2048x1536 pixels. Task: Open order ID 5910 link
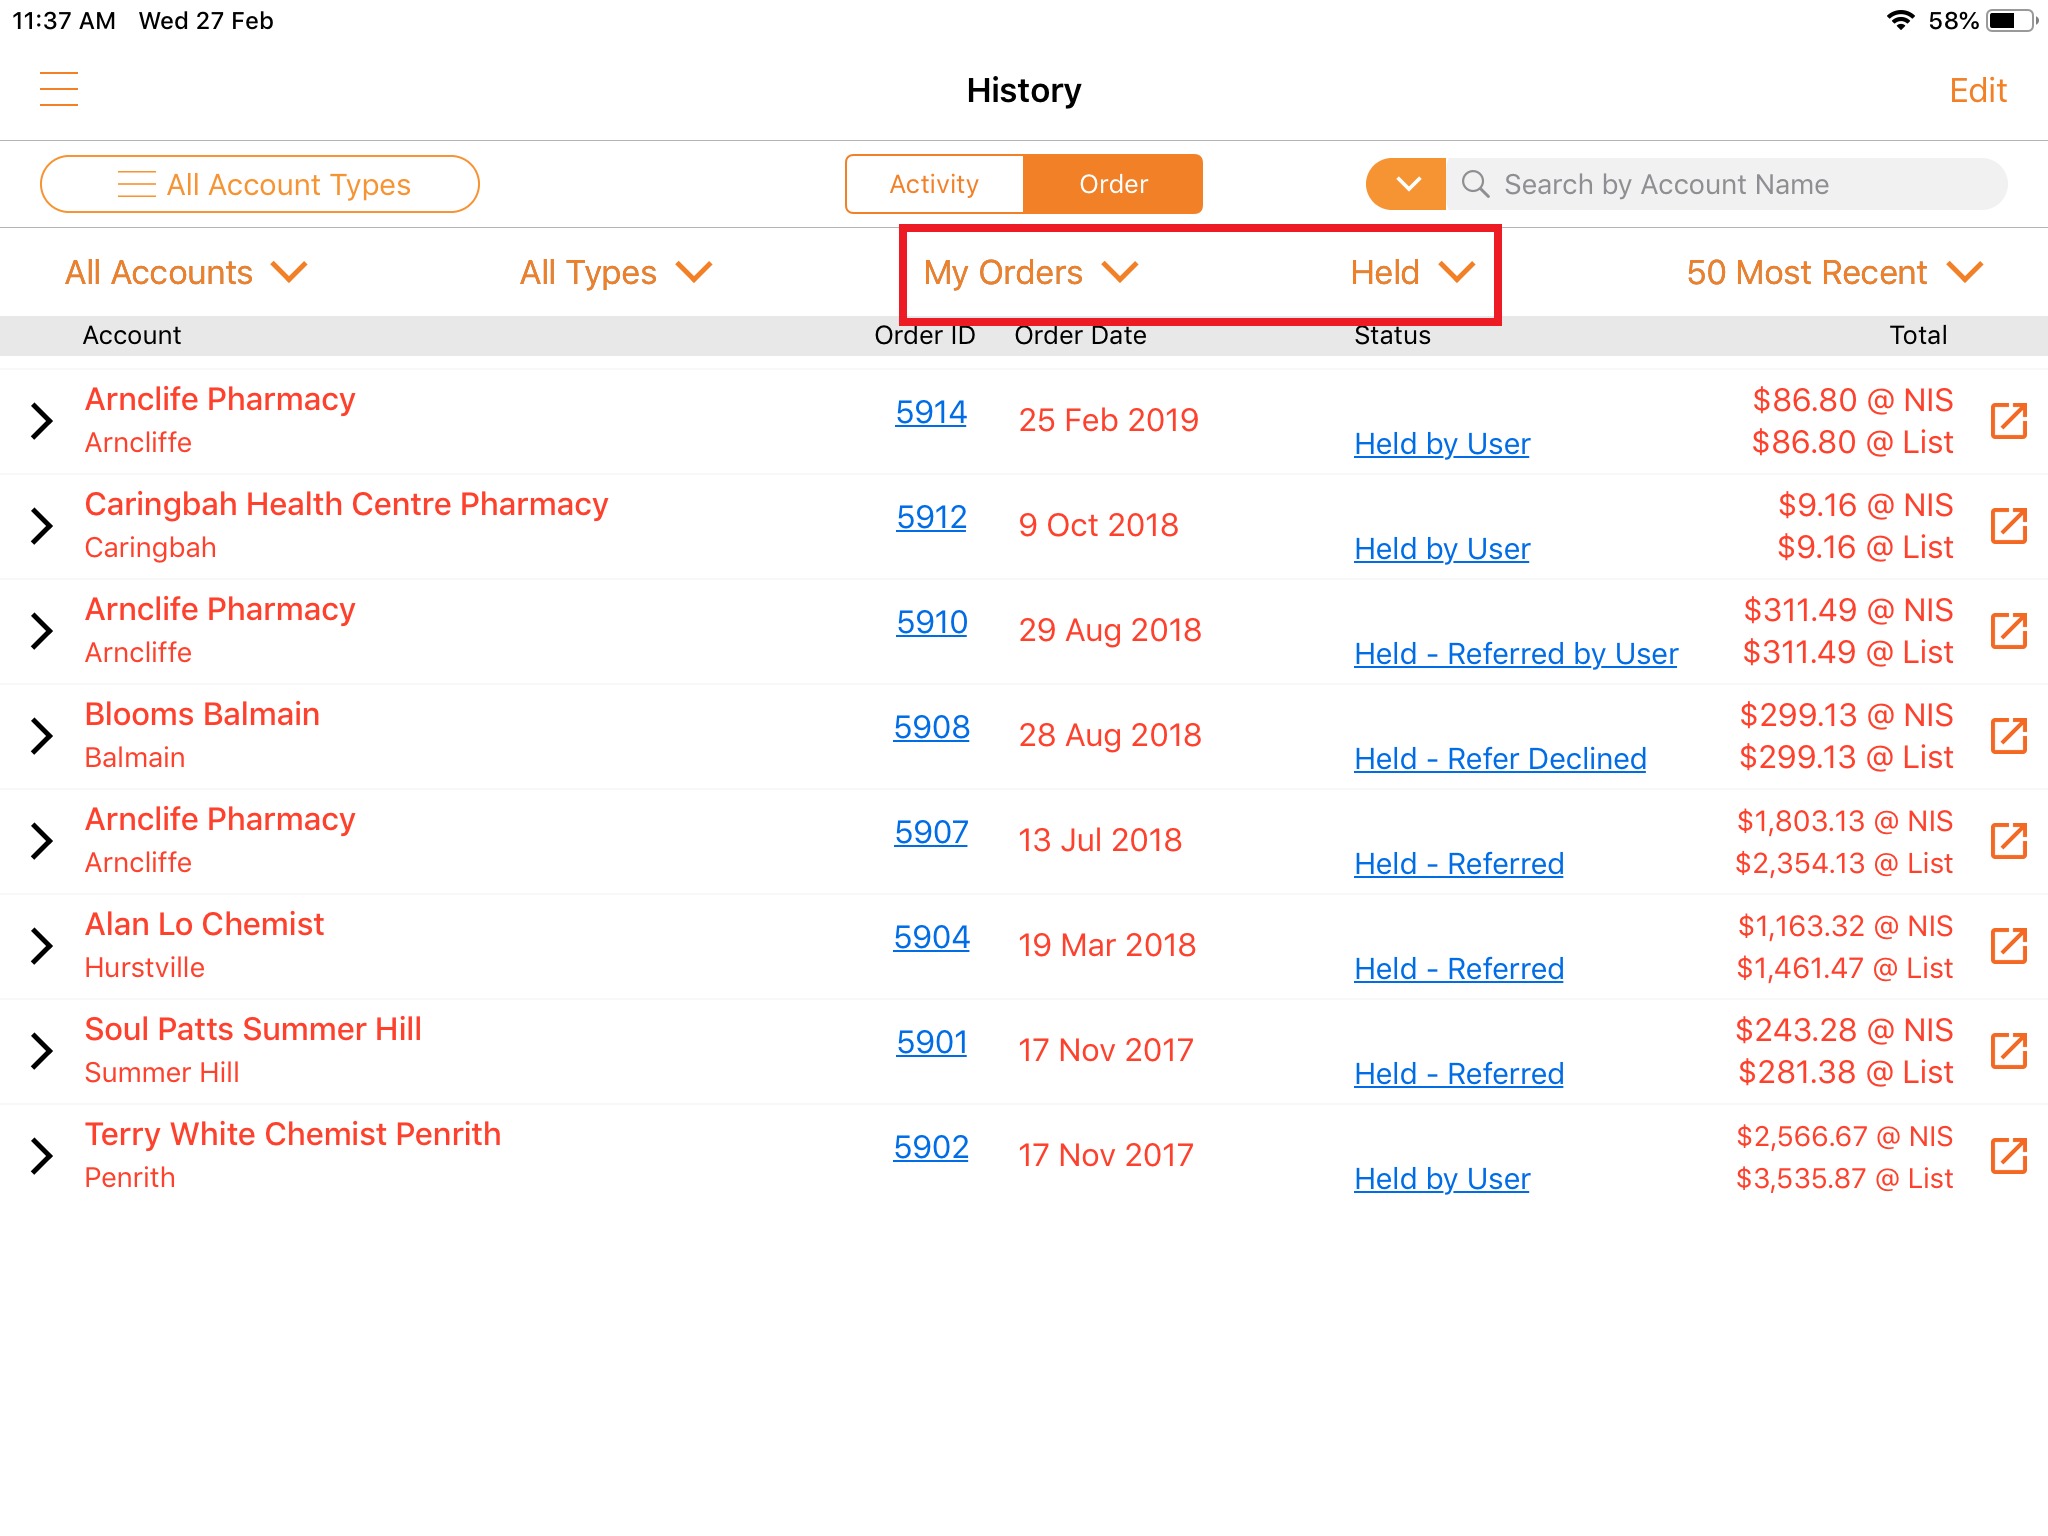click(931, 622)
